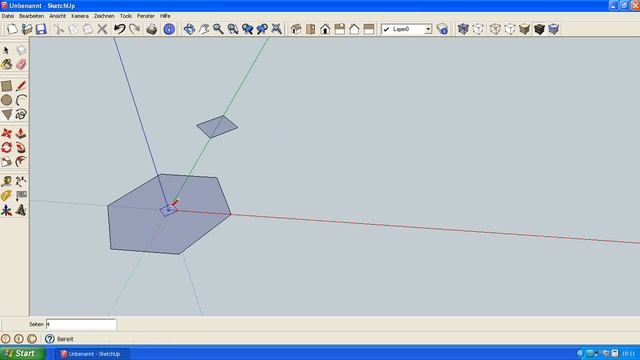
Task: Activate the Line pencil tool
Action: (21, 86)
